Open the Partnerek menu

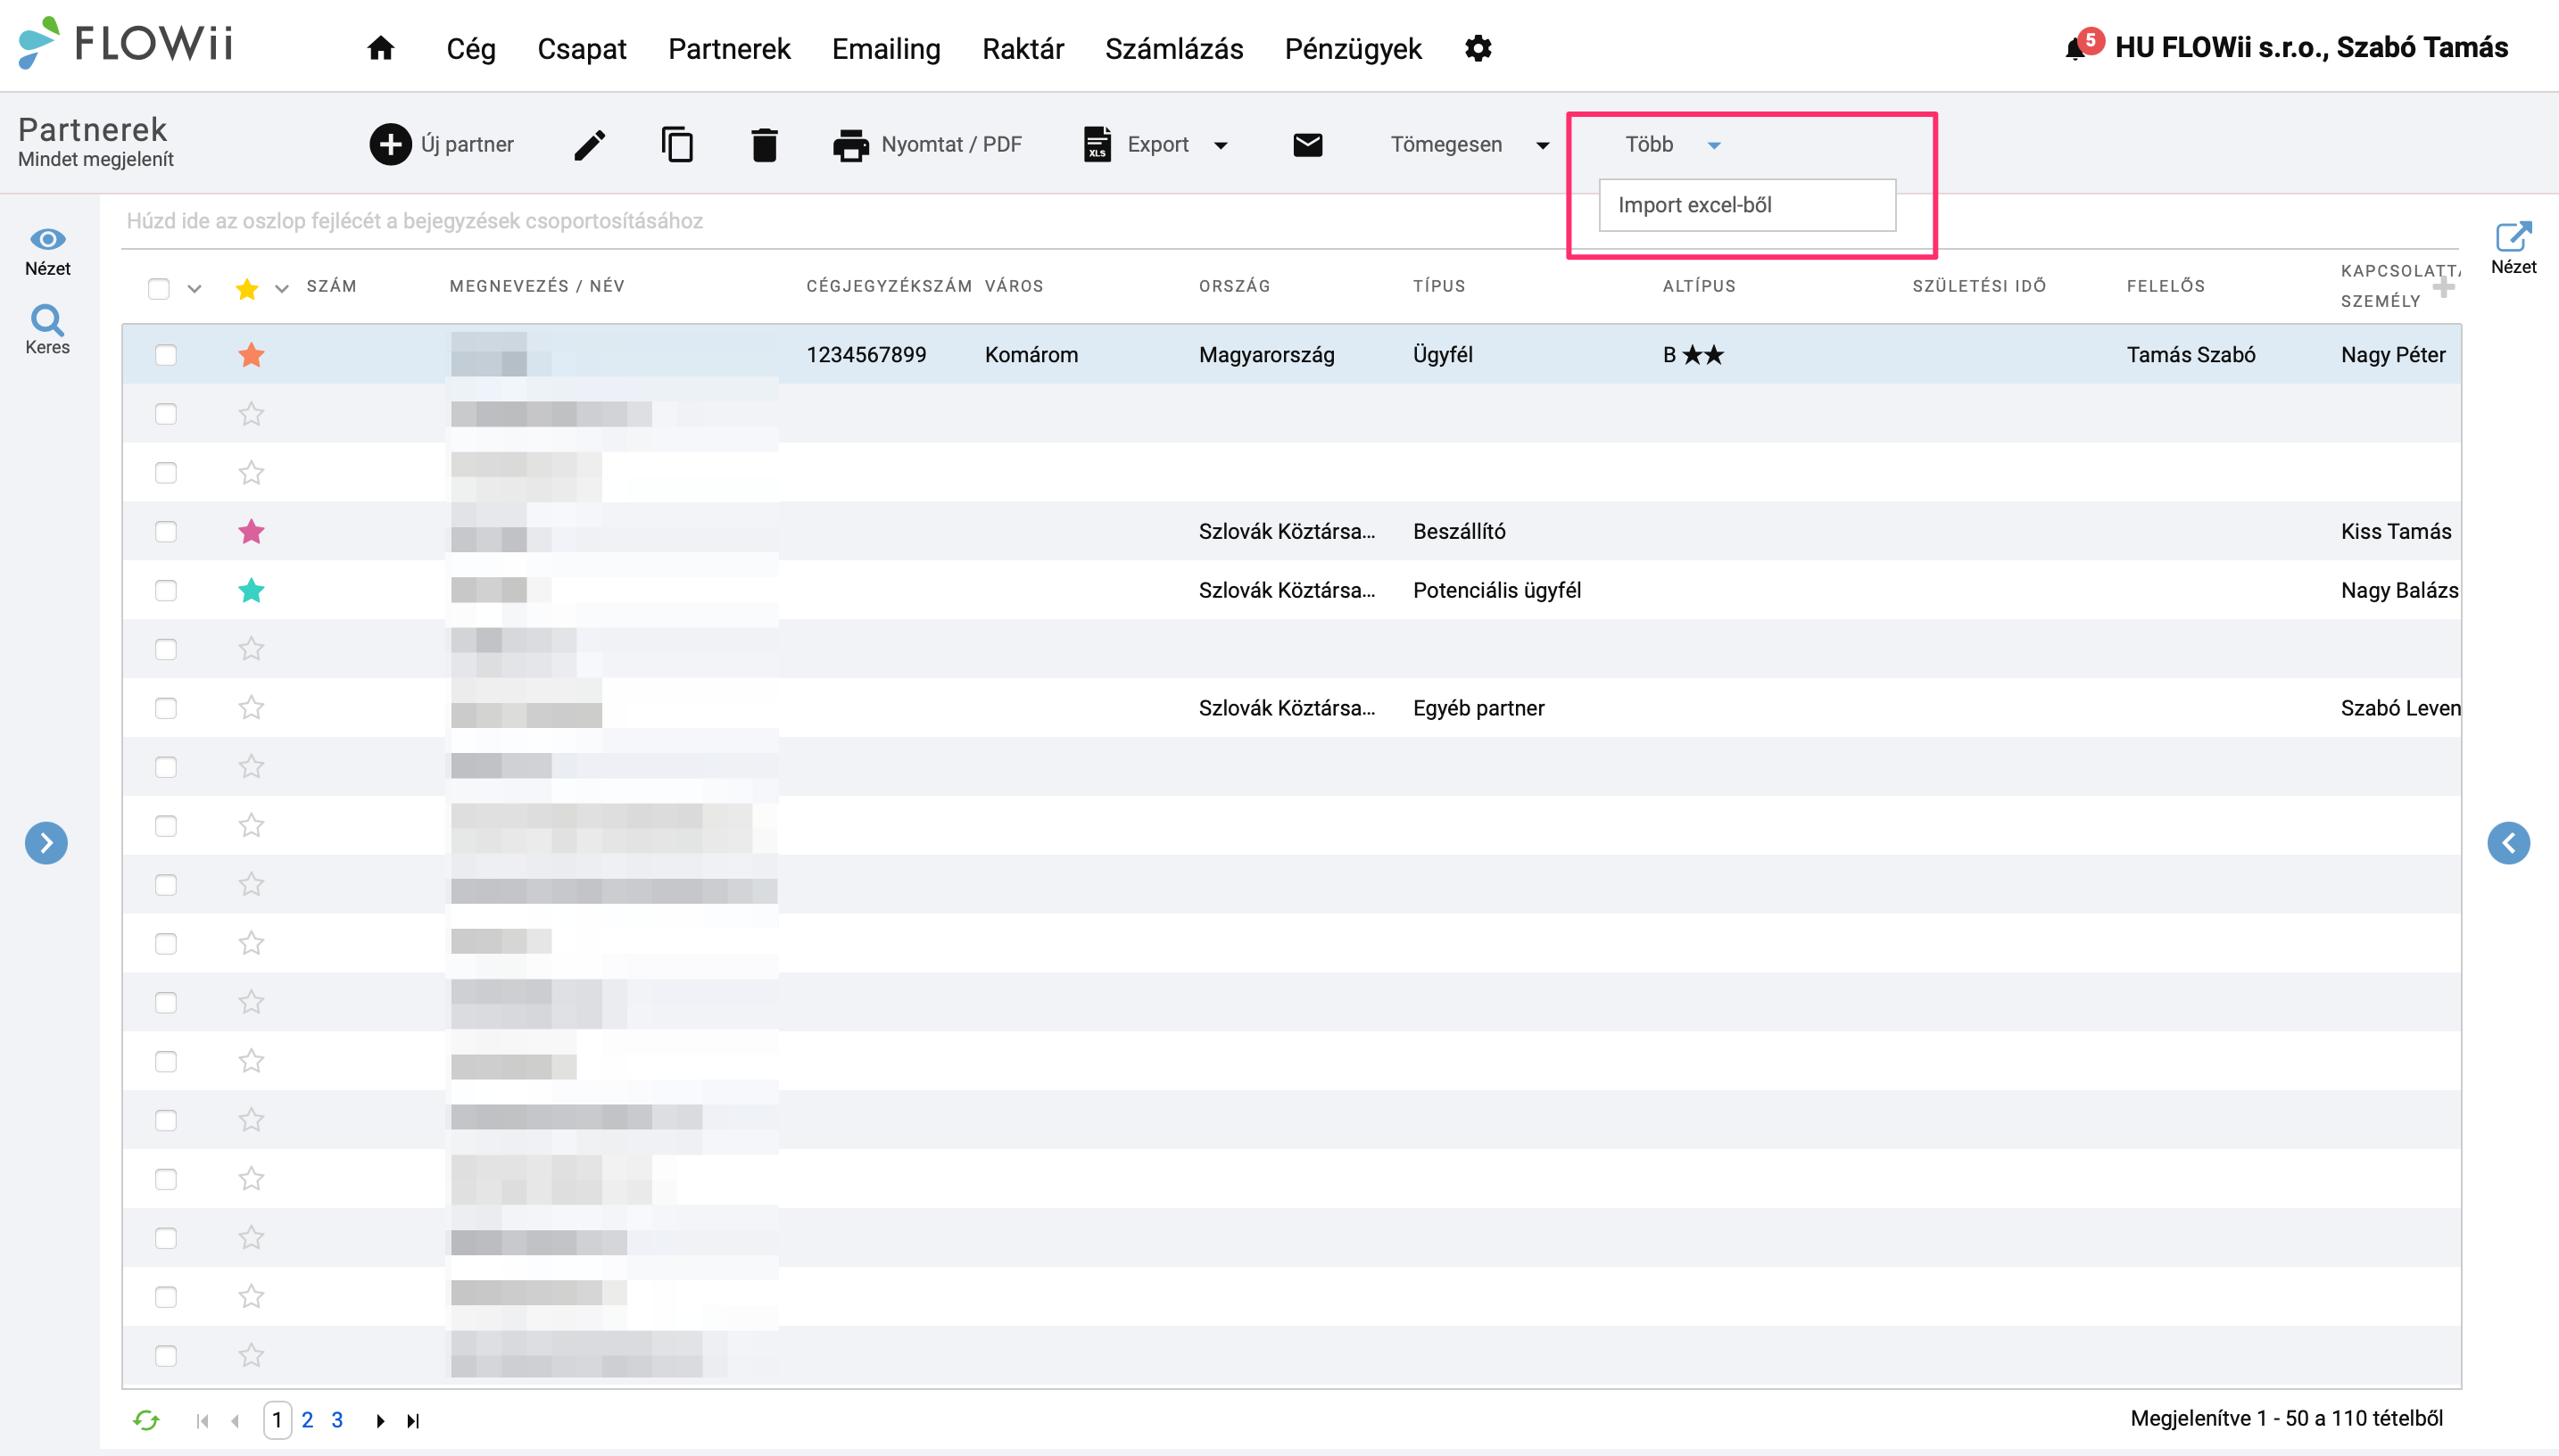729,48
